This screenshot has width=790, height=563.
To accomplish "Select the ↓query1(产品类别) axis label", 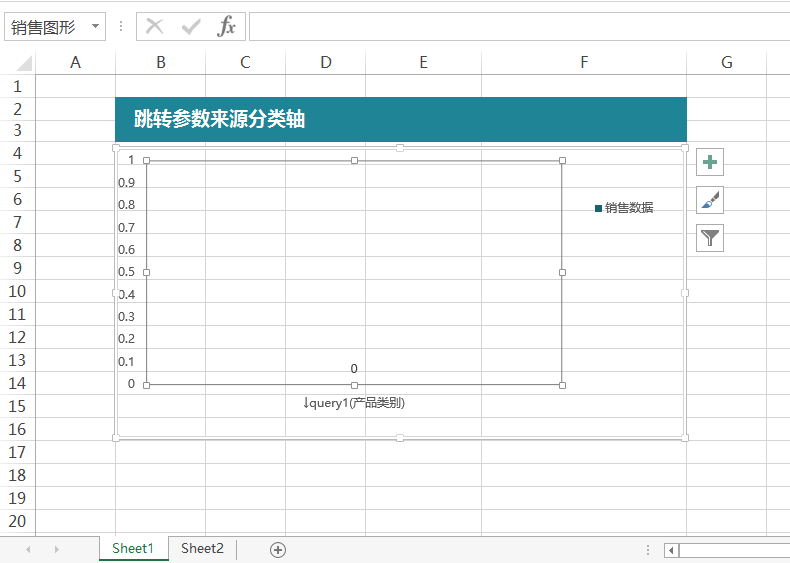I will point(354,403).
